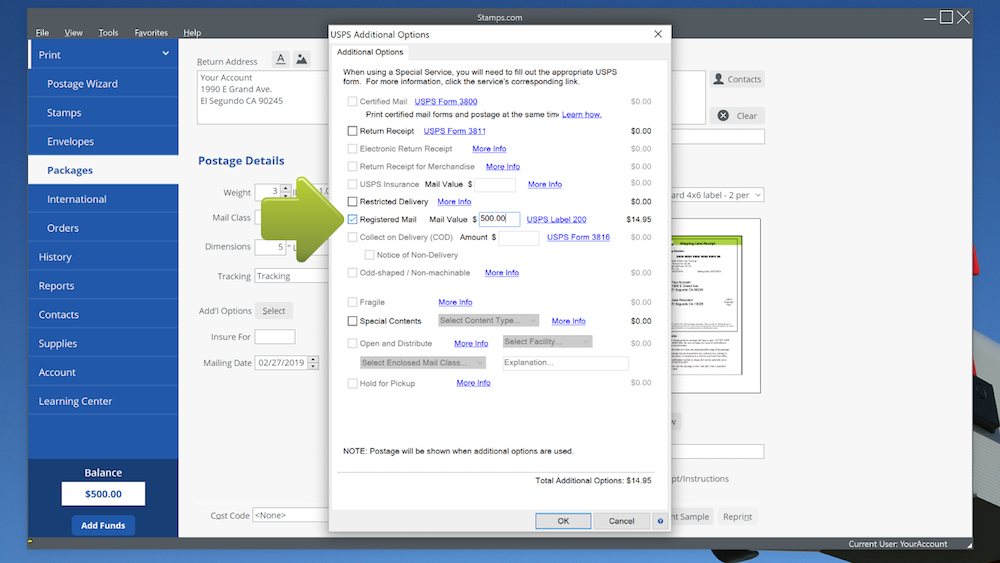Increase the Weight value with the up arrow
This screenshot has height=563, width=1000.
pos(286,187)
